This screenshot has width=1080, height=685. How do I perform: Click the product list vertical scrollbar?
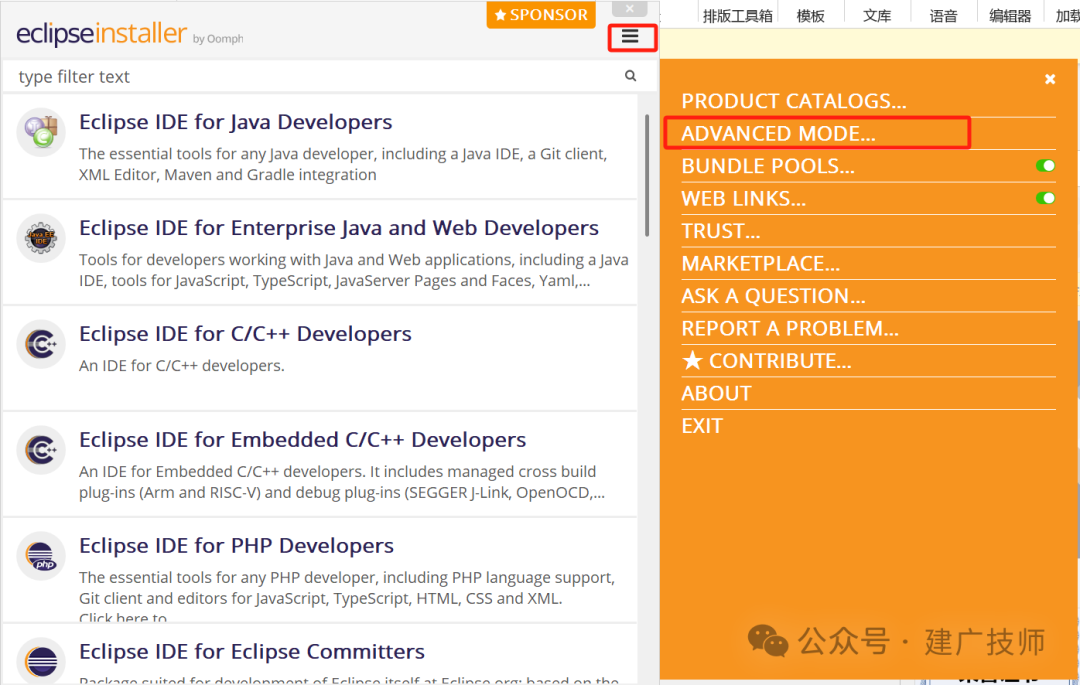coord(647,176)
